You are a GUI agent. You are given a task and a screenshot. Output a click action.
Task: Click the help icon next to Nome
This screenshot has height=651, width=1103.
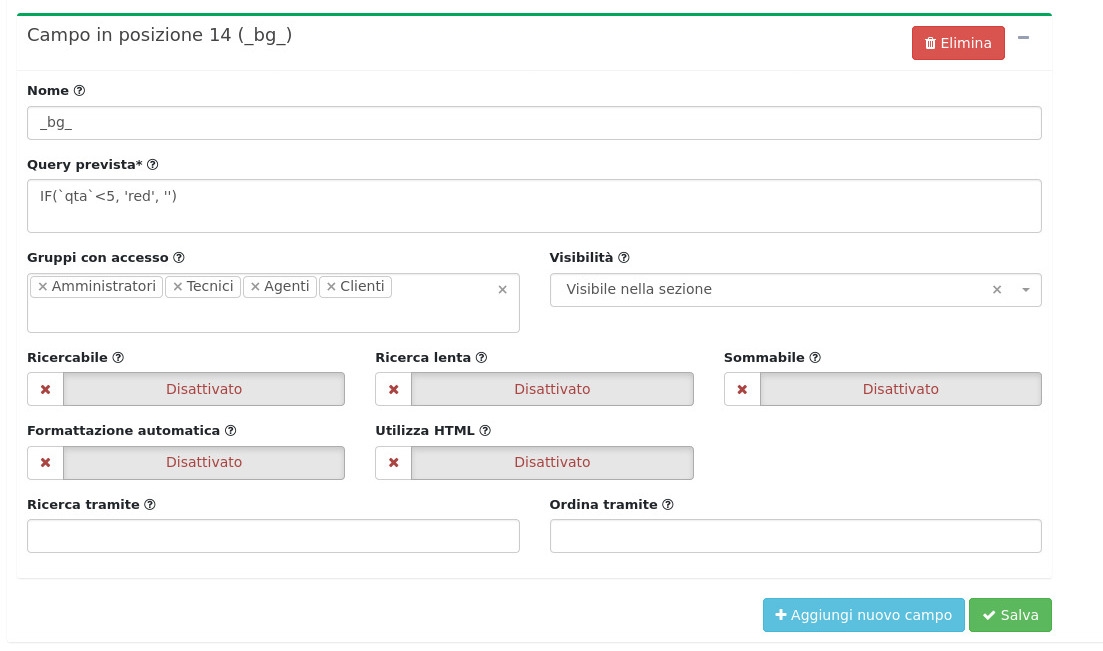click(80, 91)
